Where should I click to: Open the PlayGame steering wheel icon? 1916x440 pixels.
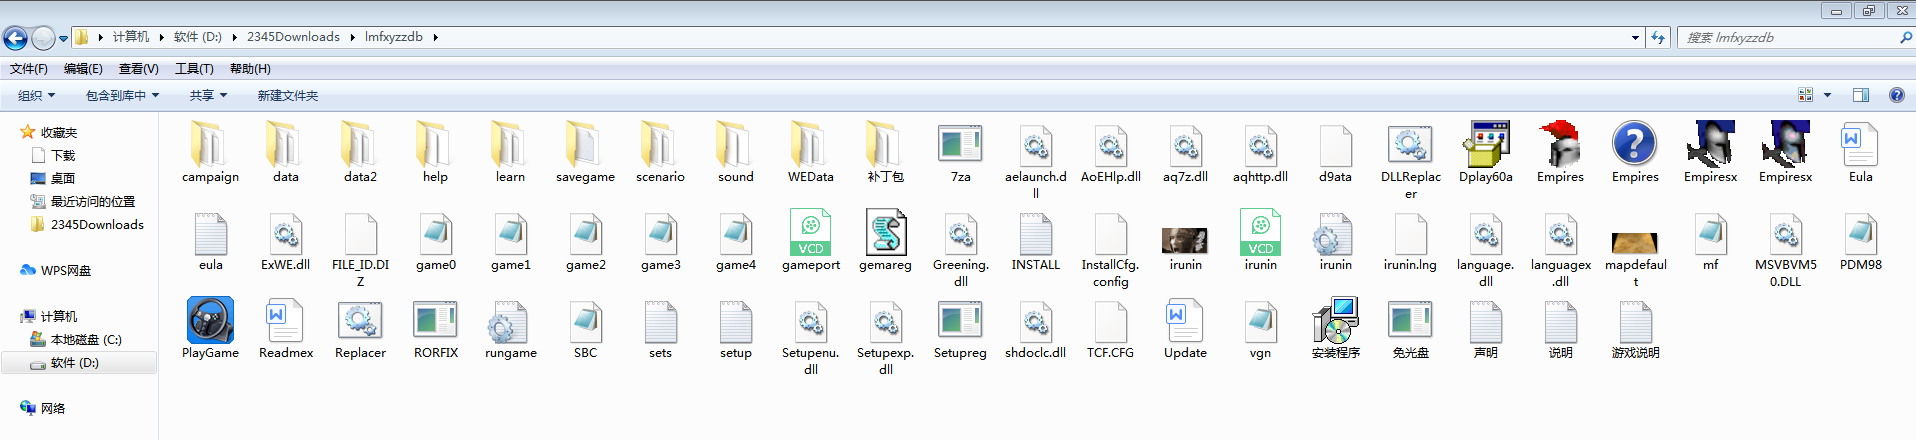(210, 321)
